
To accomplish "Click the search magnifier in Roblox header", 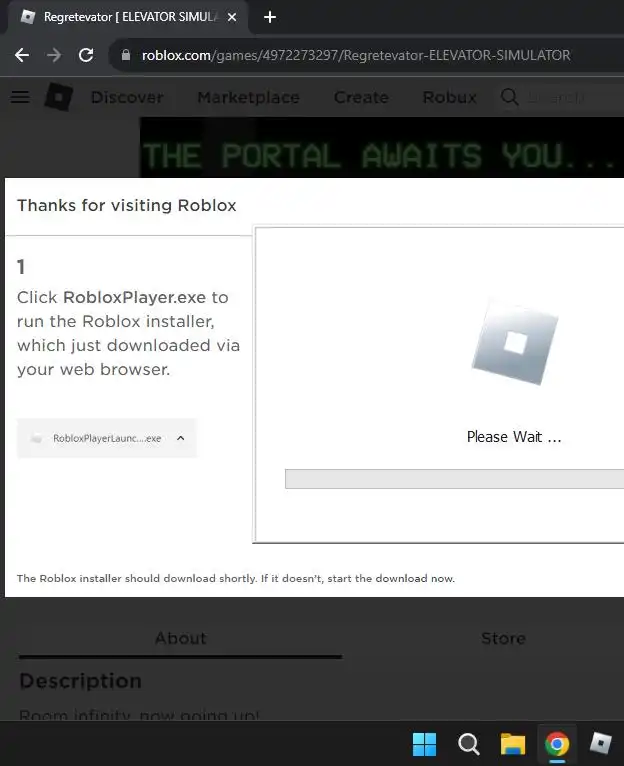I will pyautogui.click(x=509, y=97).
